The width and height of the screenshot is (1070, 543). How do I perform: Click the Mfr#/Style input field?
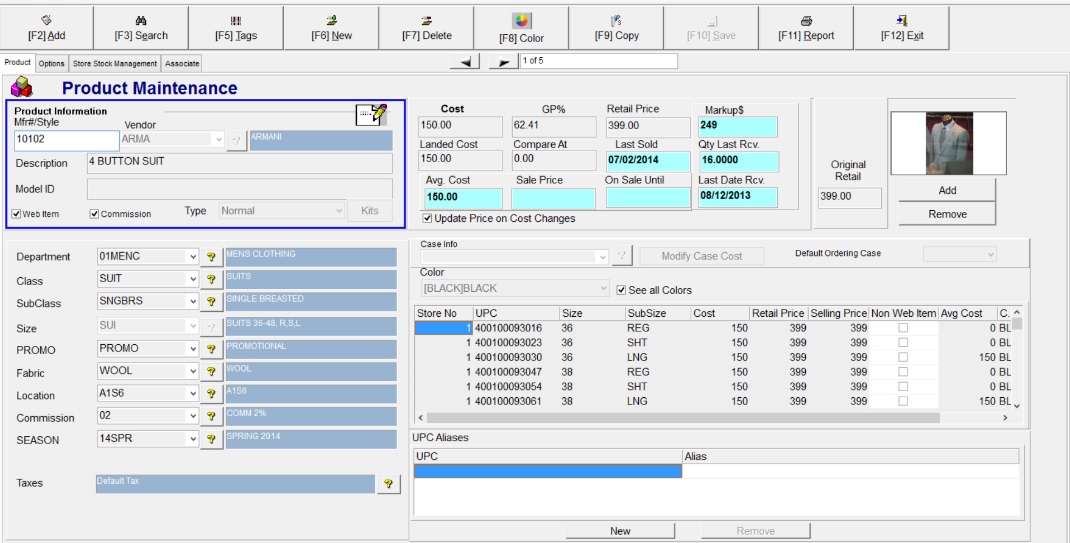tap(66, 140)
